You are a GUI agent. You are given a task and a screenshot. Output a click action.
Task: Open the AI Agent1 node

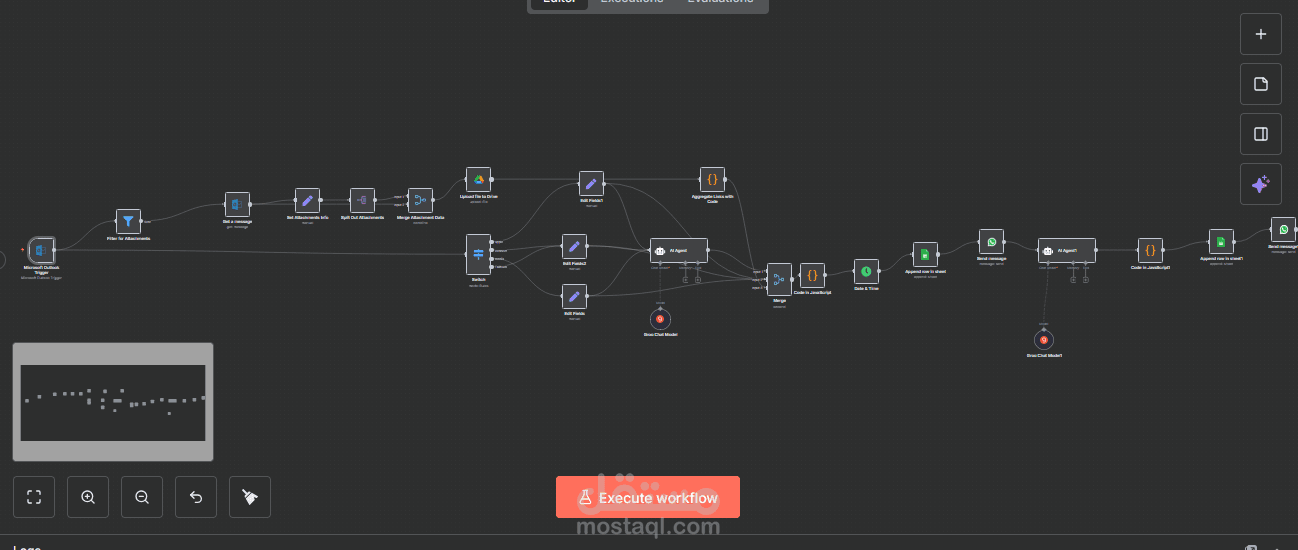1066,250
